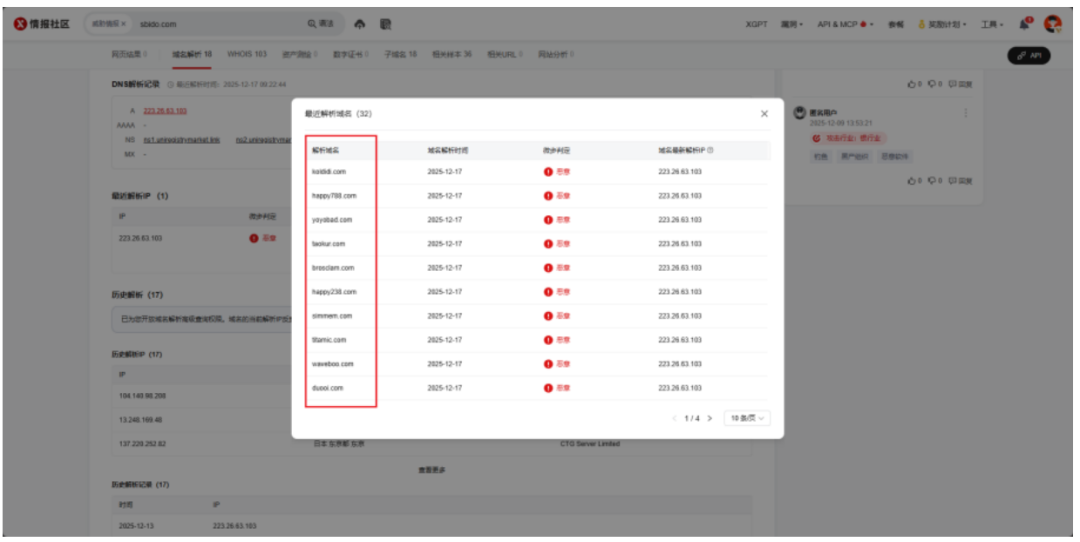Click the koldidi.com domain link
This screenshot has height=542, width=1080.
[329, 172]
